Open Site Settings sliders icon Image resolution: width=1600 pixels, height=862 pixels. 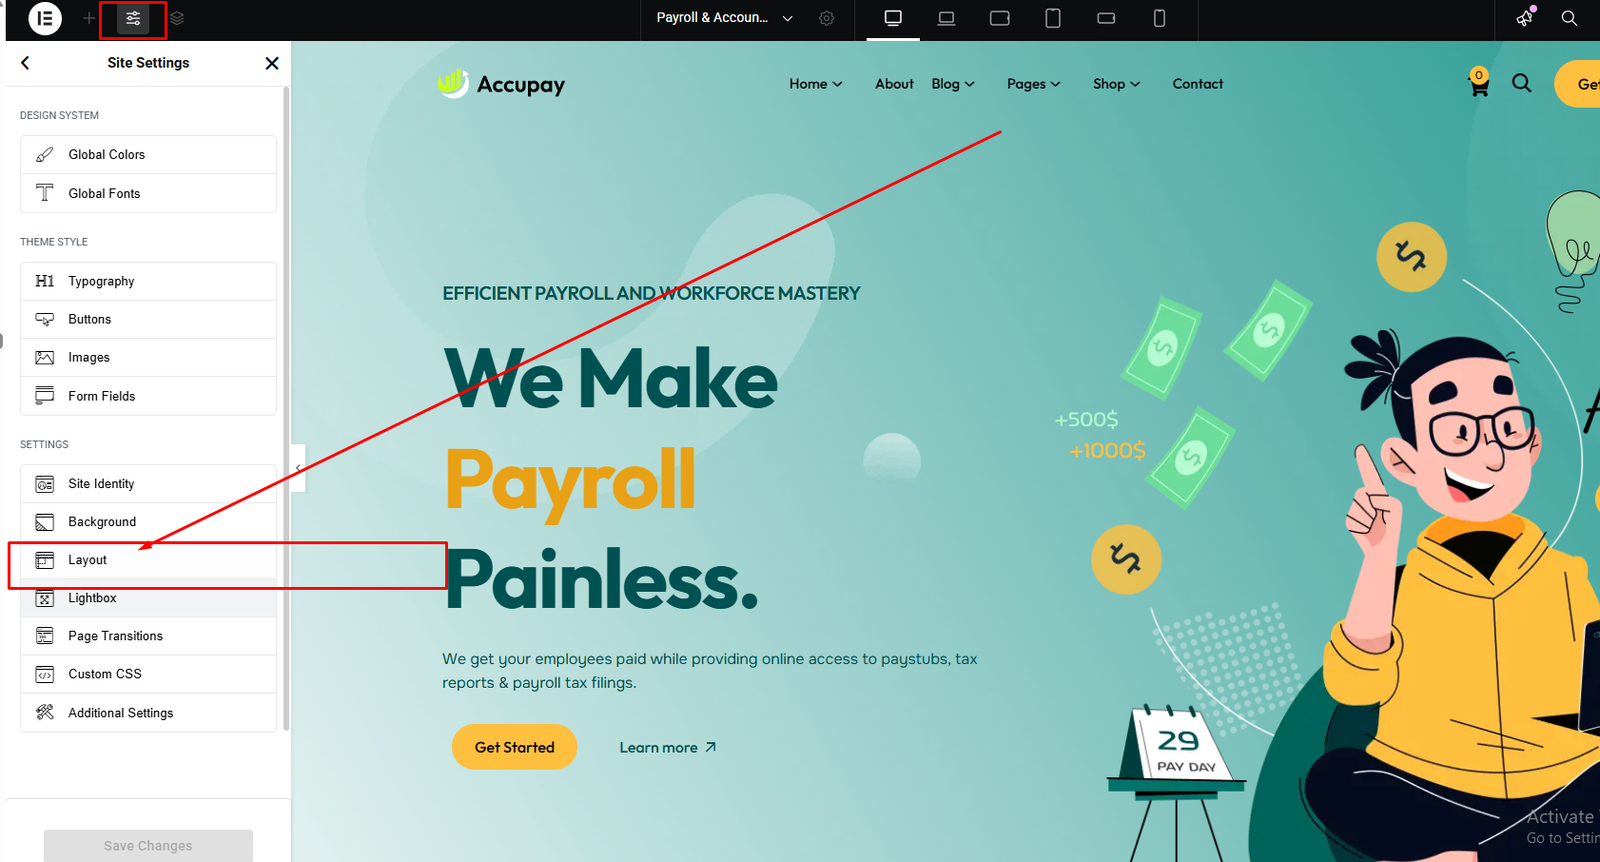tap(133, 18)
